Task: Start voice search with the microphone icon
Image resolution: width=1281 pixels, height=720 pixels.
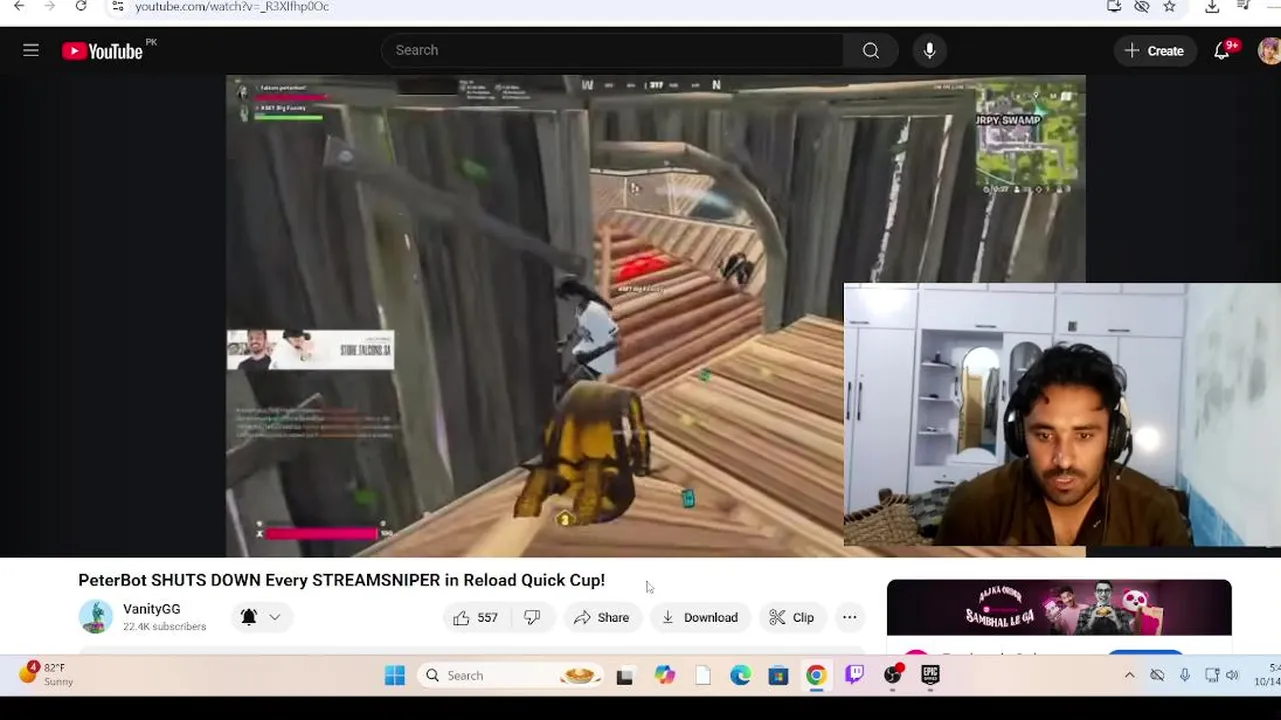Action: 929,50
